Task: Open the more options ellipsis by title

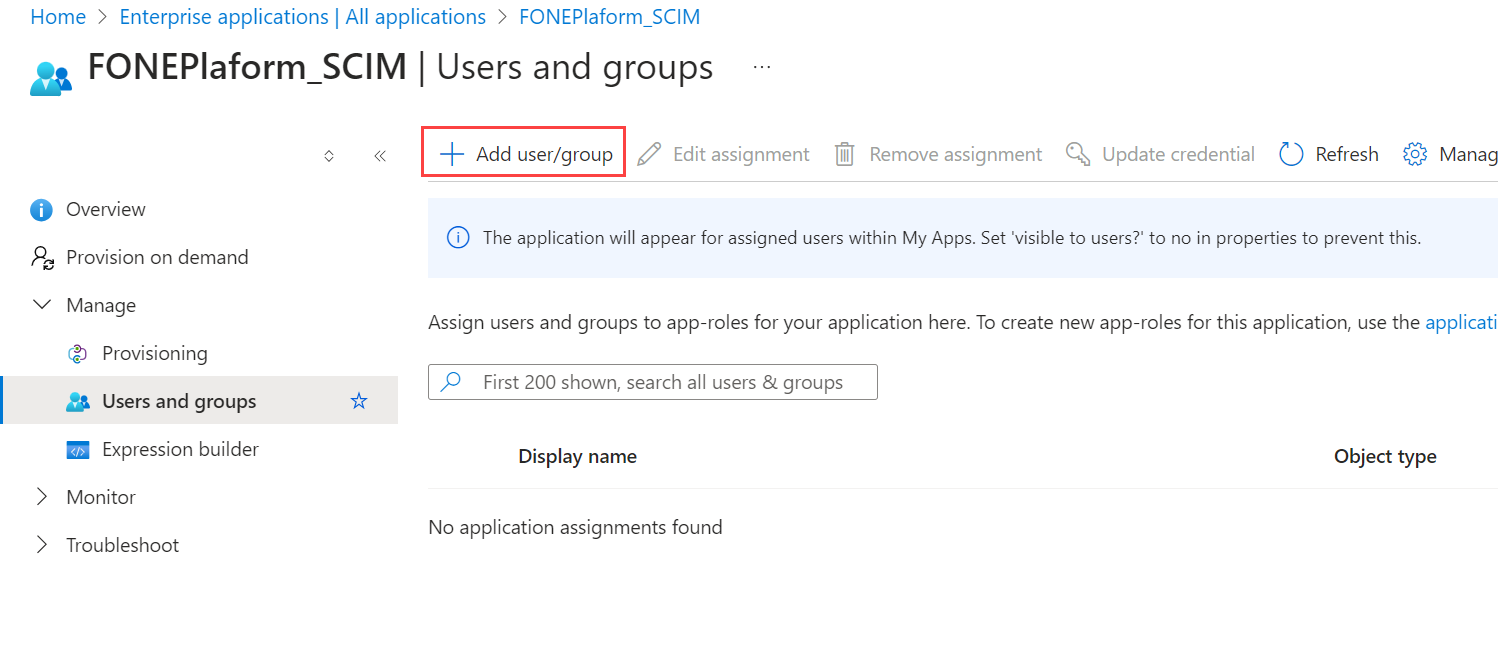Action: pyautogui.click(x=762, y=67)
